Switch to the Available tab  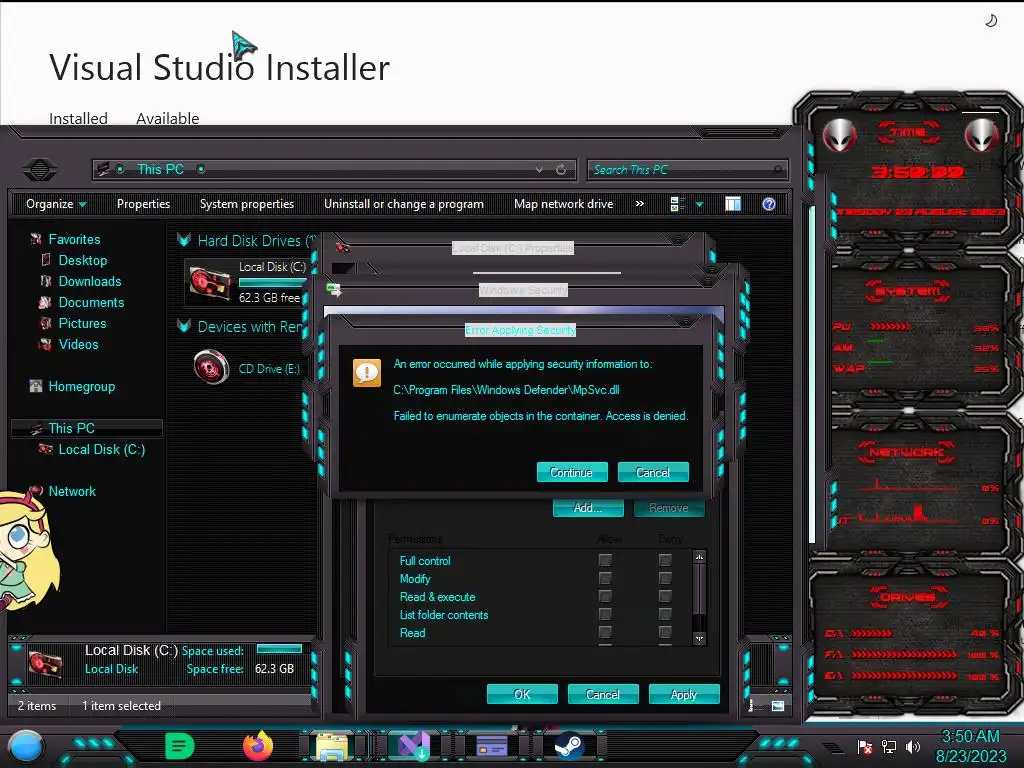pos(168,118)
